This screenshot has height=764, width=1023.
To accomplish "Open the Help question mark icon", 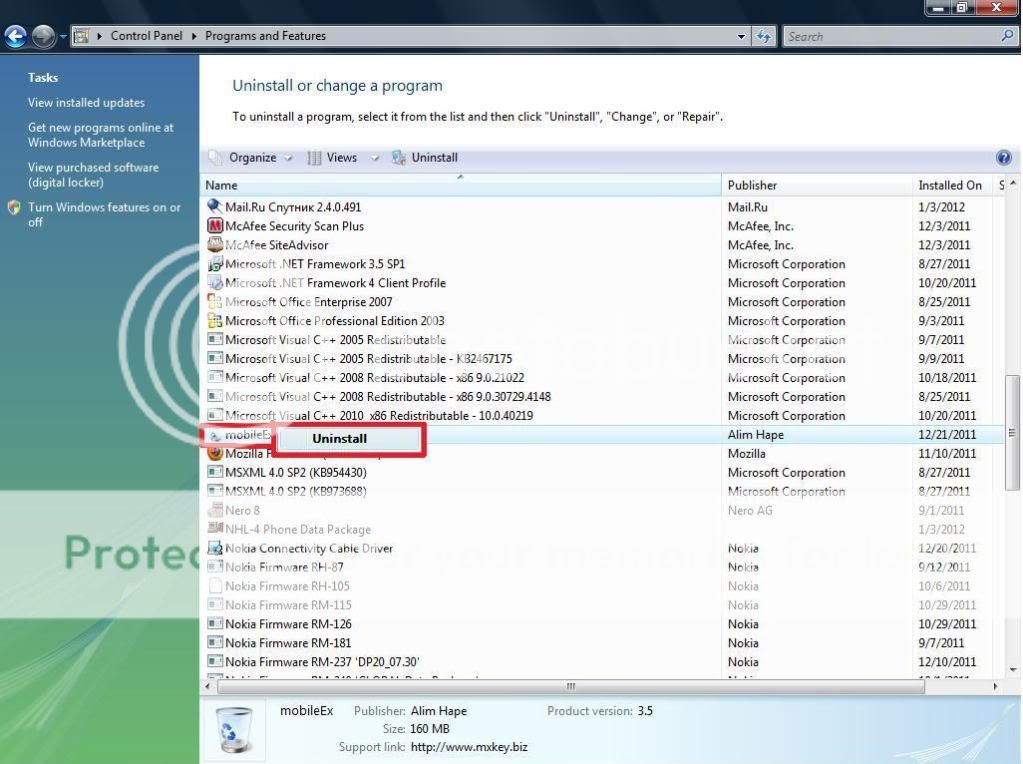I will pos(1003,157).
